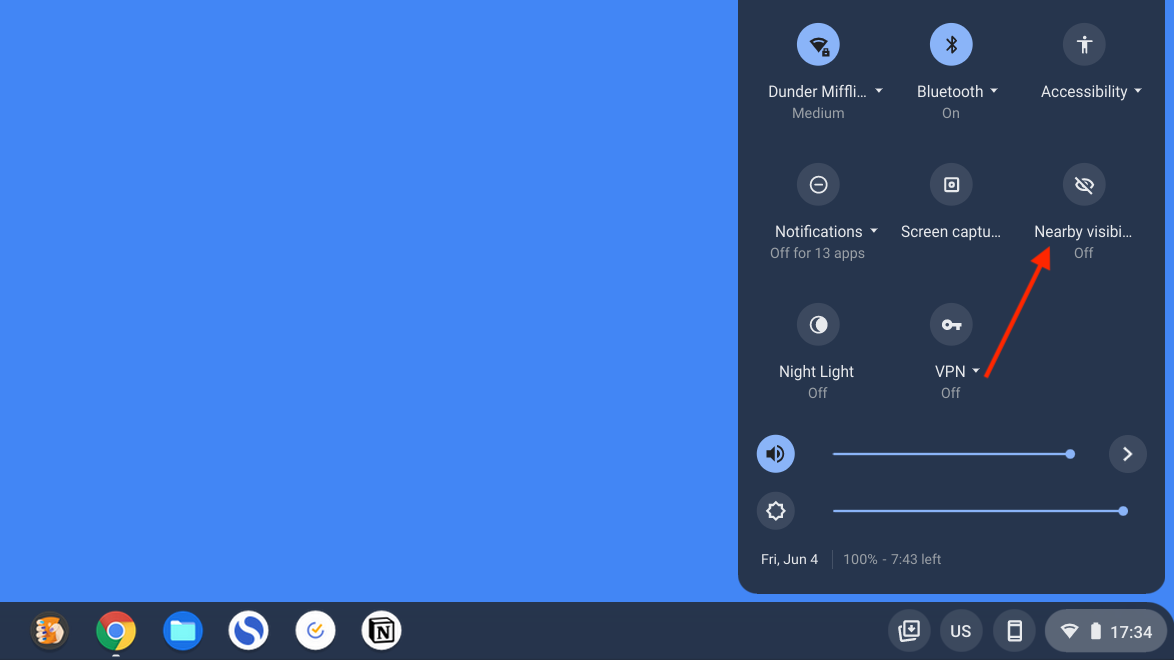Toggle the Notifications do-not-disturb icon
Image resolution: width=1174 pixels, height=660 pixels.
[818, 184]
